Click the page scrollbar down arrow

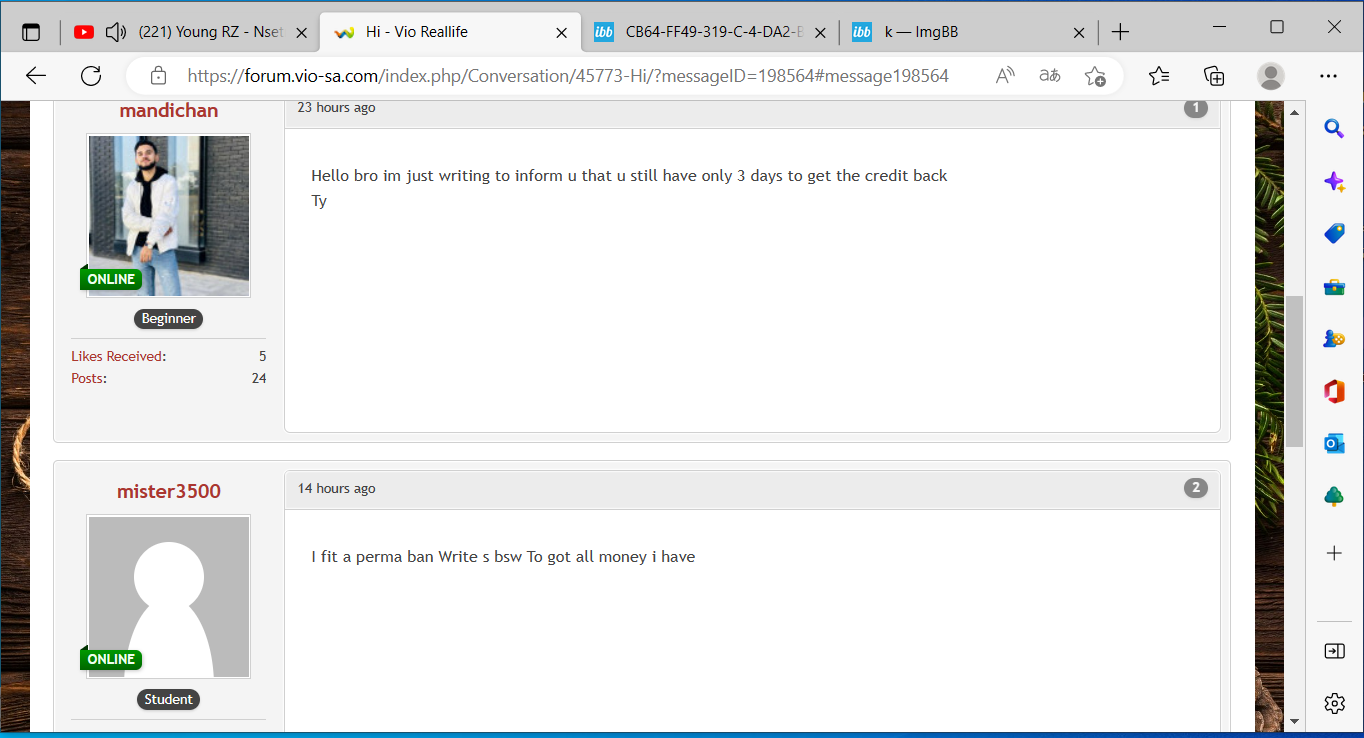[x=1294, y=721]
